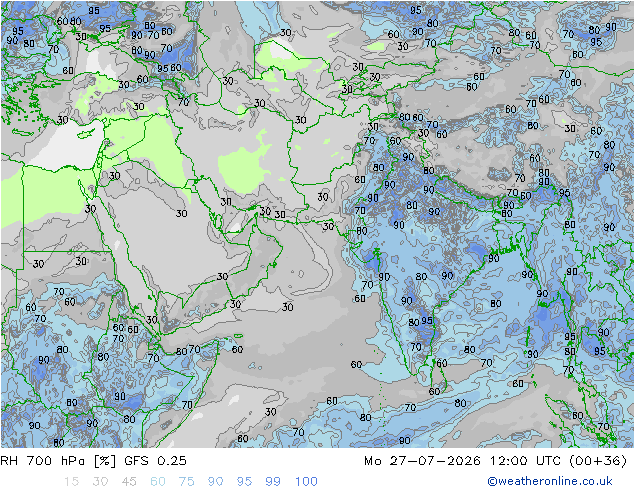Select legend value 90 in bottom scale

pos(216,482)
